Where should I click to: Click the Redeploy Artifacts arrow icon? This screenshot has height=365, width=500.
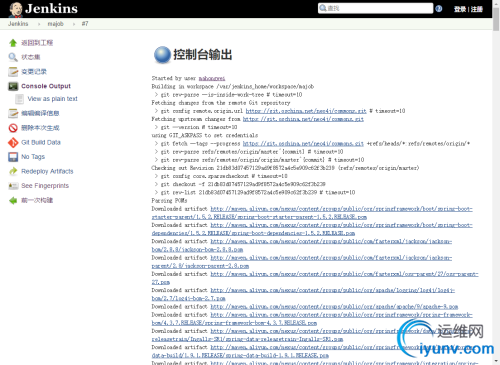click(x=13, y=171)
